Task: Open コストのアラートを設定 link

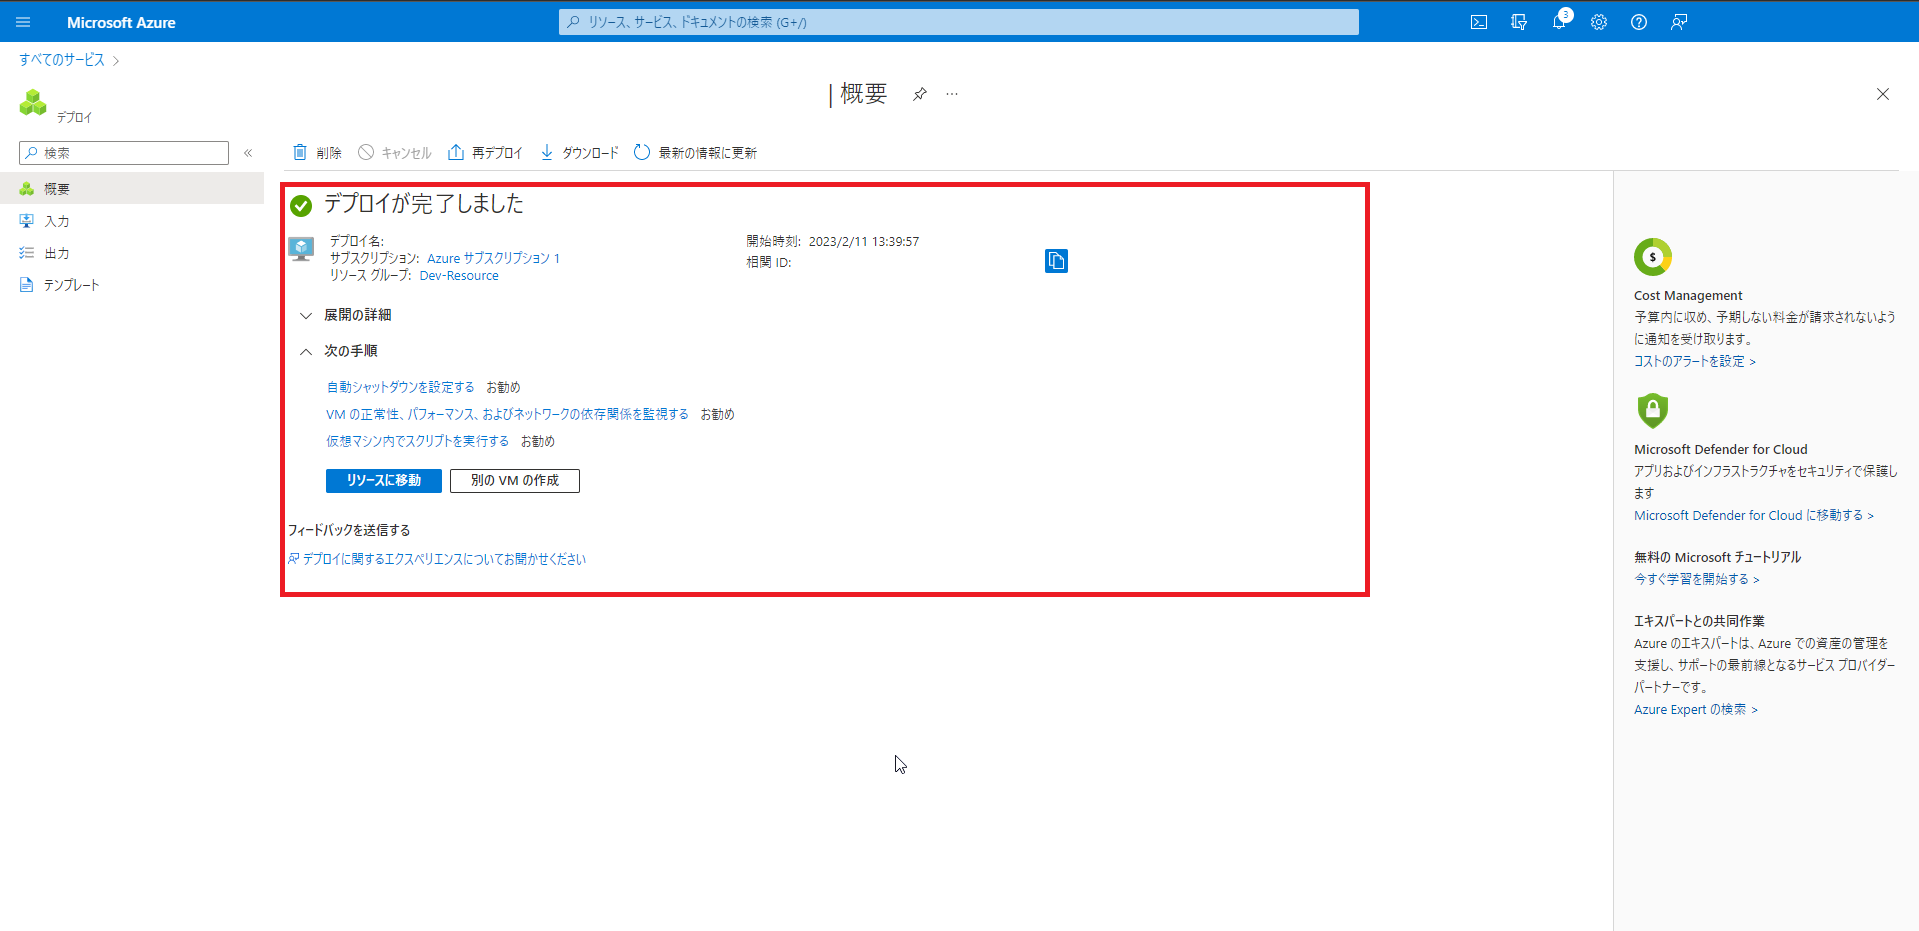Action: coord(1695,362)
